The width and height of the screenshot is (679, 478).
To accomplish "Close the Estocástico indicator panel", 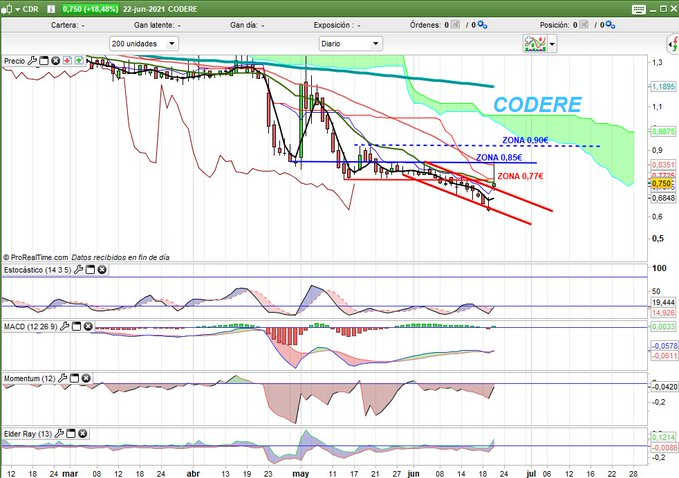I will point(102,270).
